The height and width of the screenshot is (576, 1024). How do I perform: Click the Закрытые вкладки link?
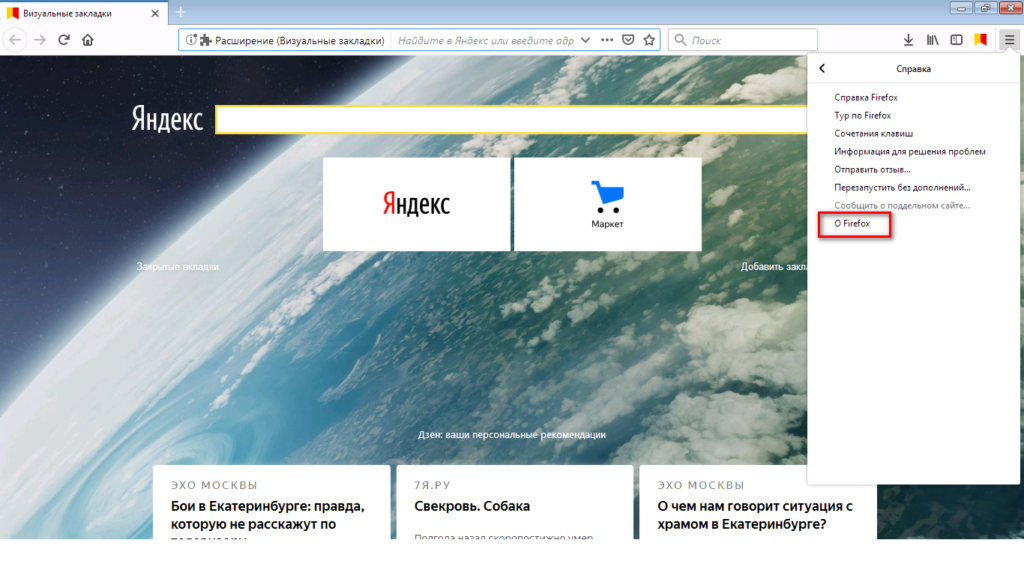[178, 266]
